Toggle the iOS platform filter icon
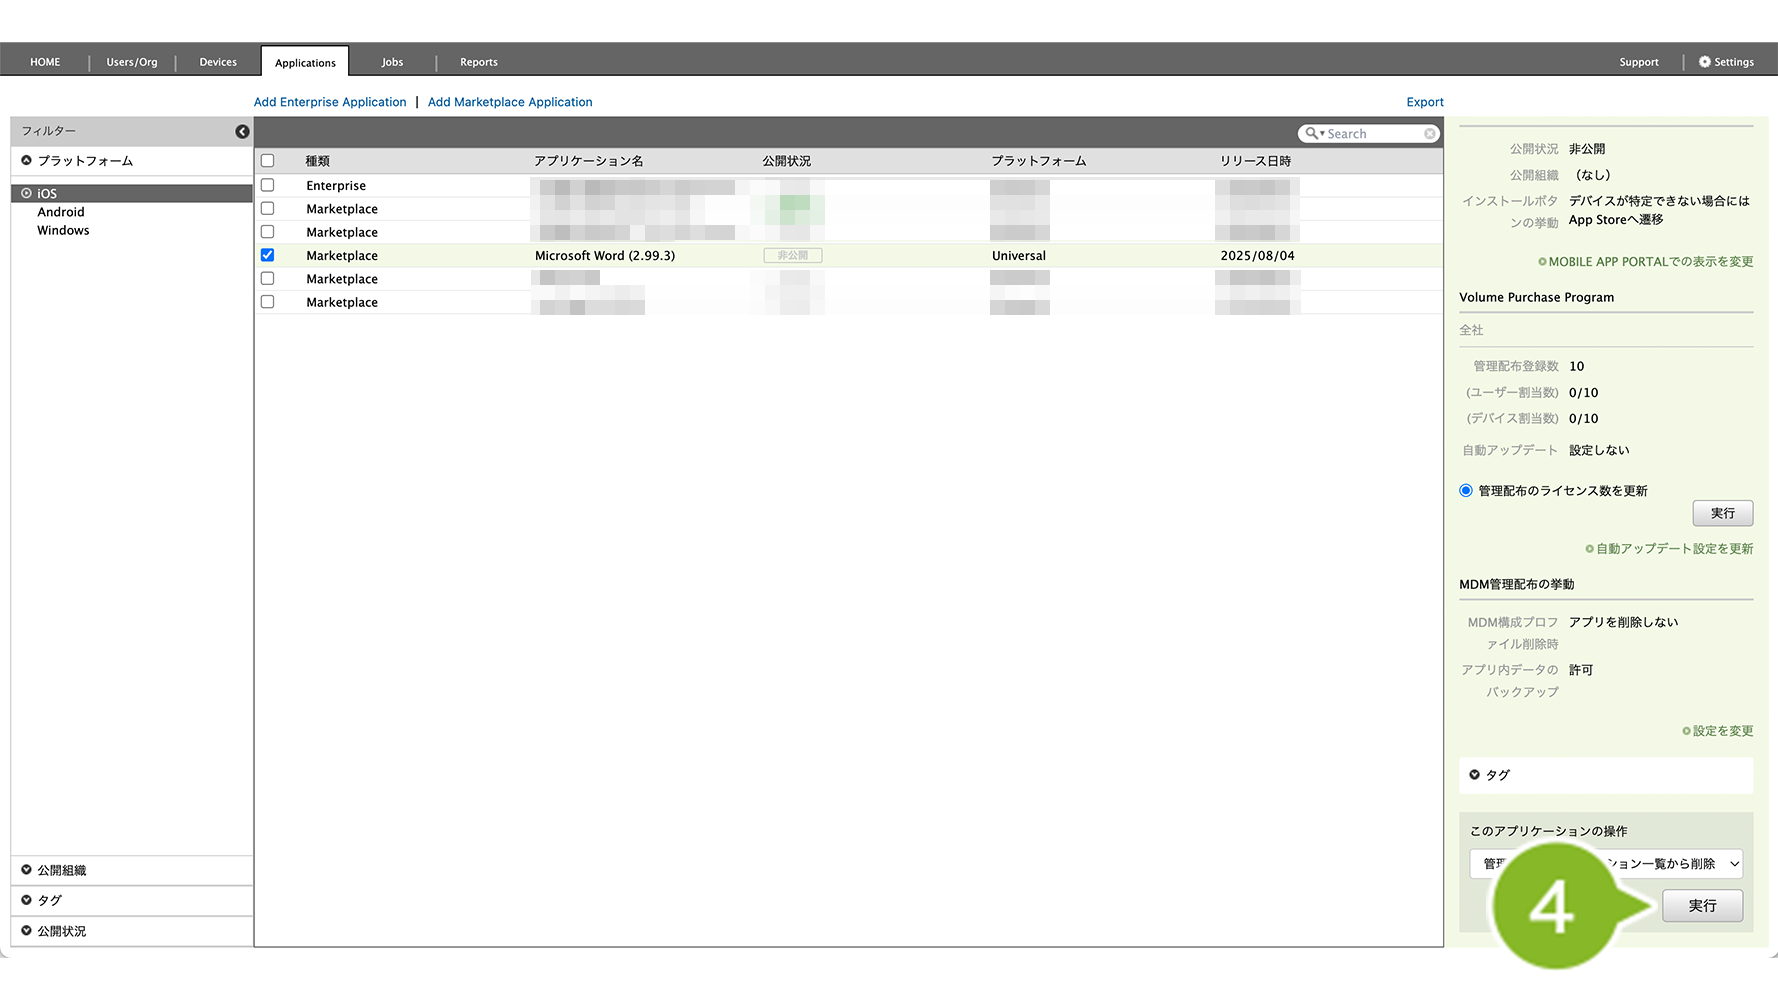This screenshot has width=1778, height=1000. pos(27,194)
